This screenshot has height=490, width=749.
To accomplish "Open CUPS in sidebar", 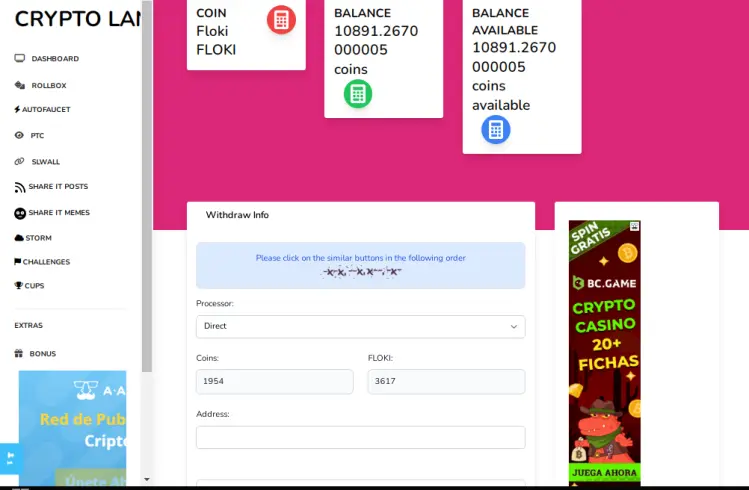I will 34,286.
